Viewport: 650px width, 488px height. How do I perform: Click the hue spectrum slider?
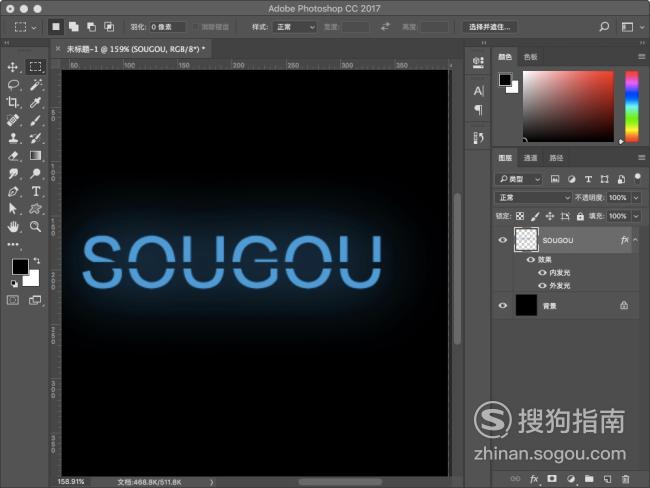pyautogui.click(x=632, y=106)
